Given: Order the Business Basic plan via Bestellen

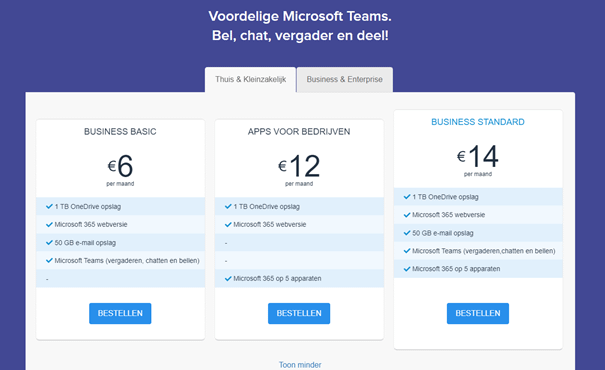Looking at the screenshot, I should 120,313.
